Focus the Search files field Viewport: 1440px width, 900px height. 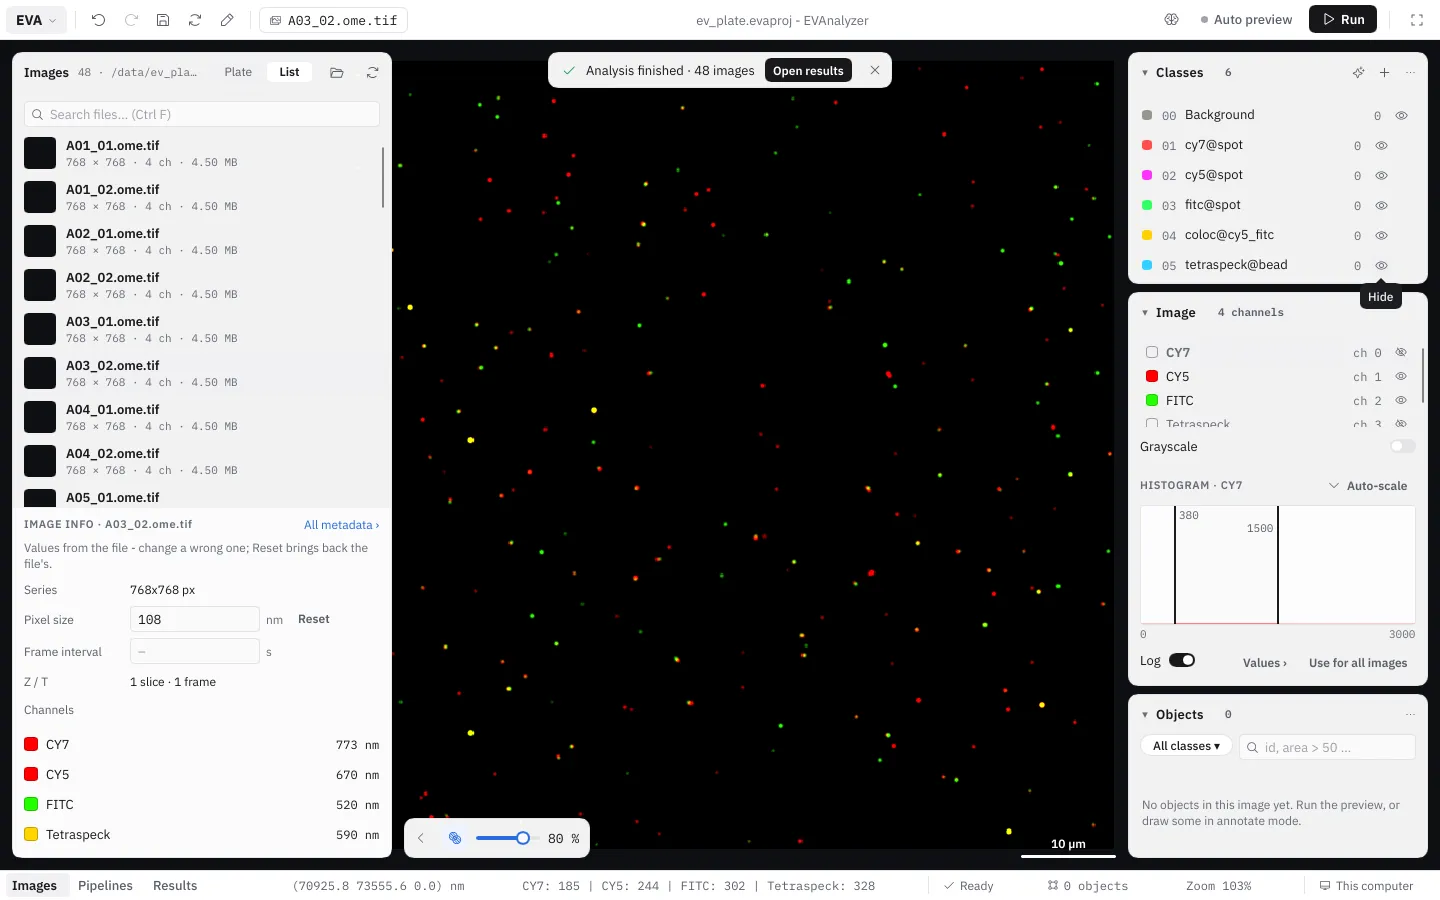point(202,114)
